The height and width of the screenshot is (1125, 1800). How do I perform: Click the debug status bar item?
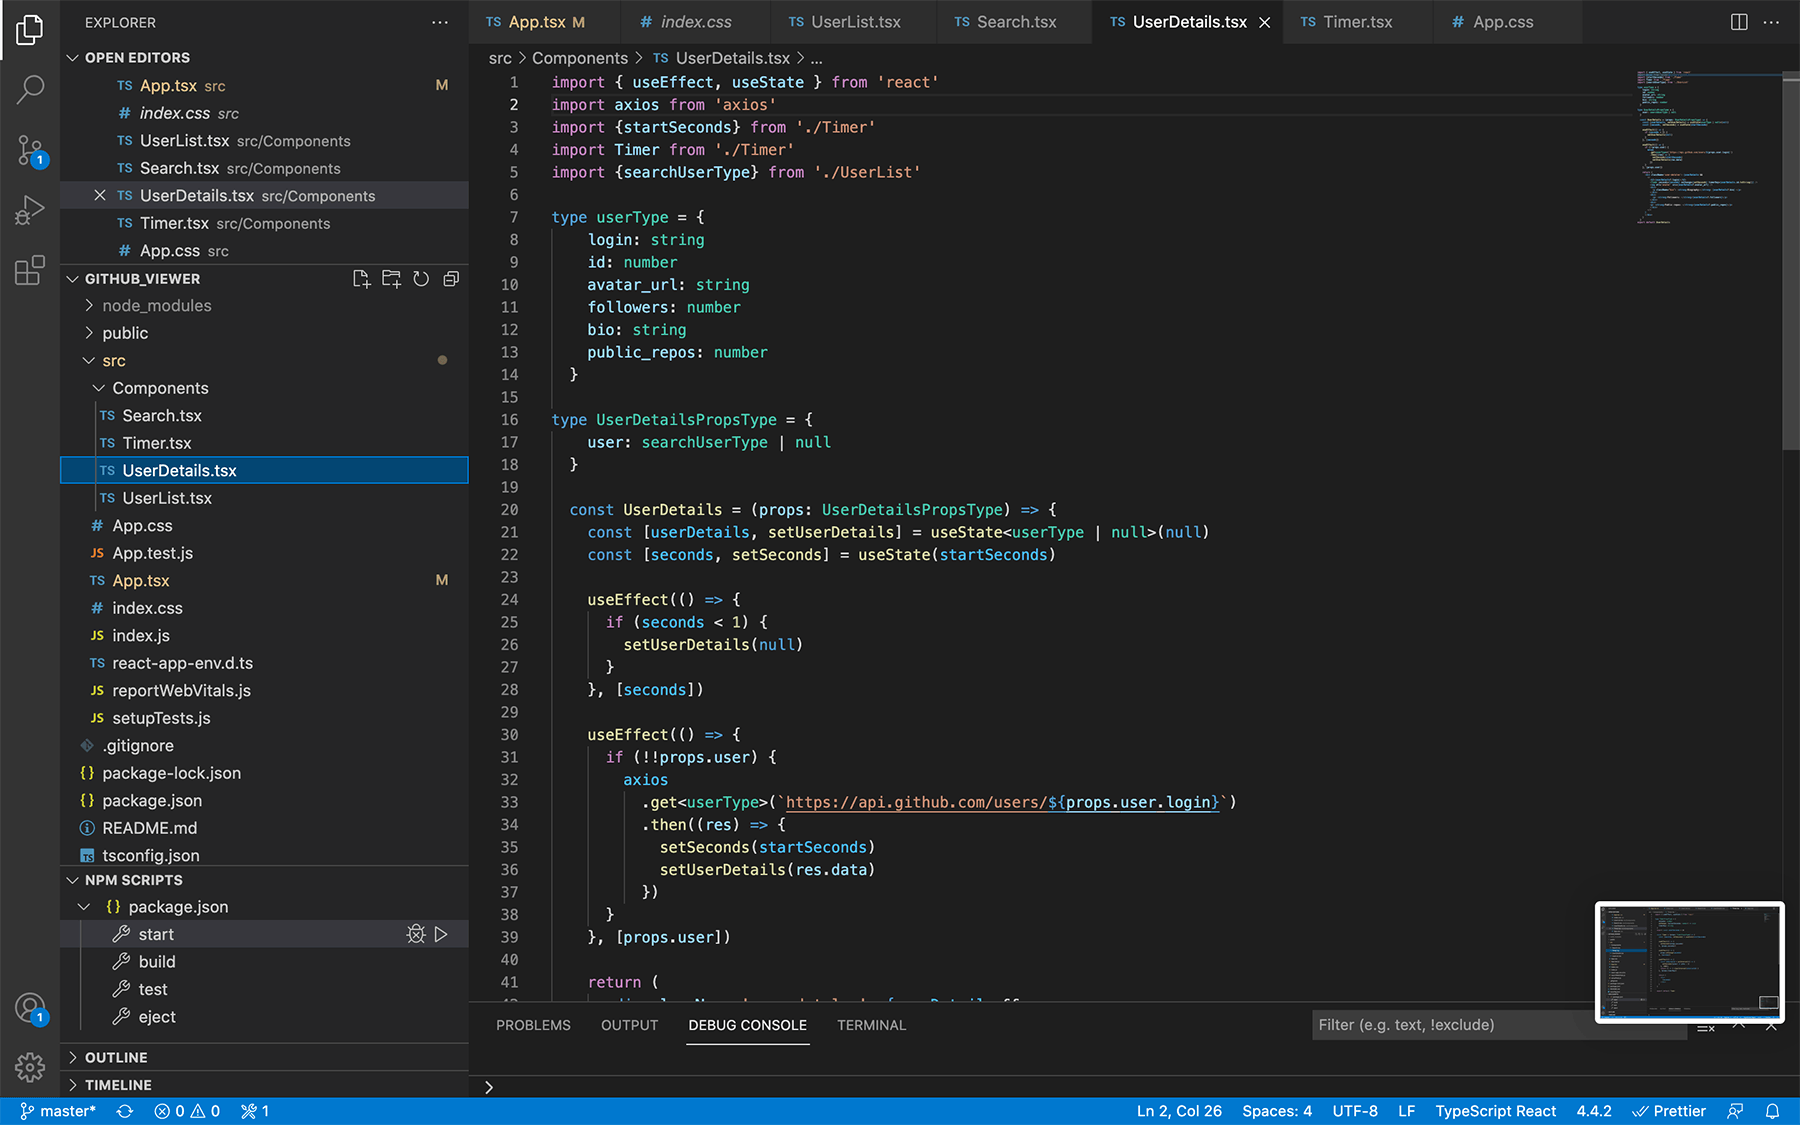[255, 1111]
